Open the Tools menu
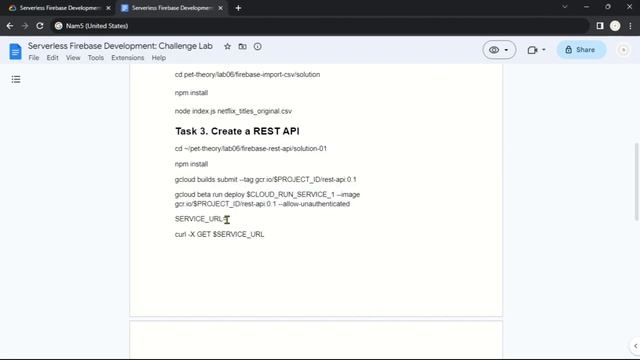 96,58
